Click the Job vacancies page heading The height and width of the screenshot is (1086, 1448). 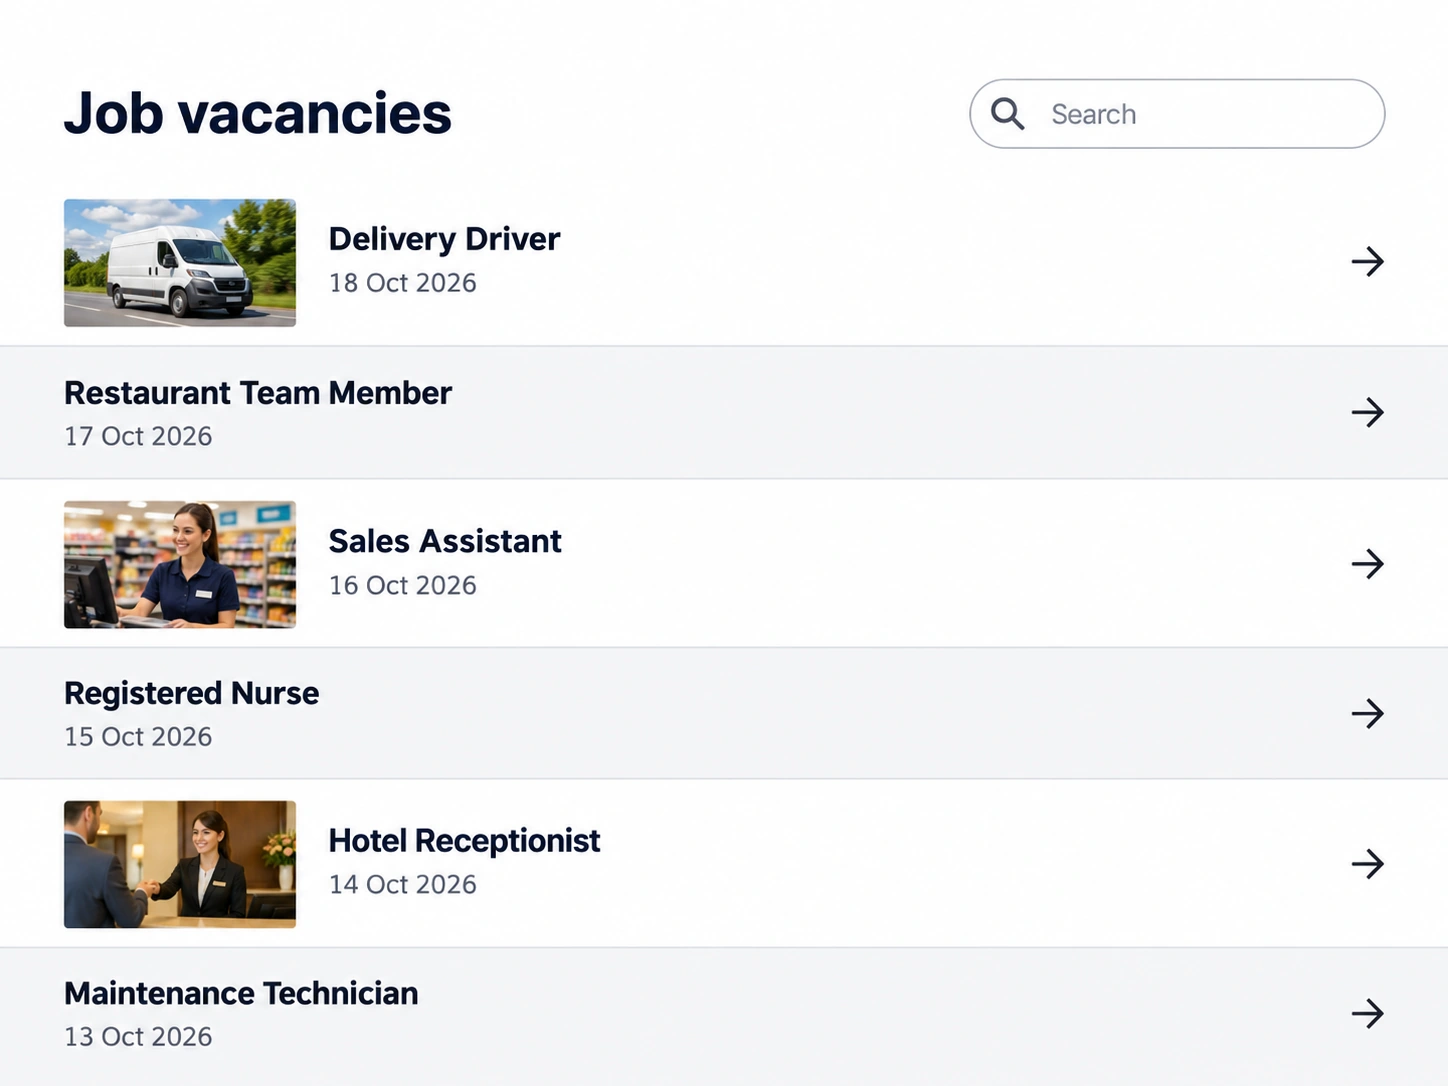(258, 113)
